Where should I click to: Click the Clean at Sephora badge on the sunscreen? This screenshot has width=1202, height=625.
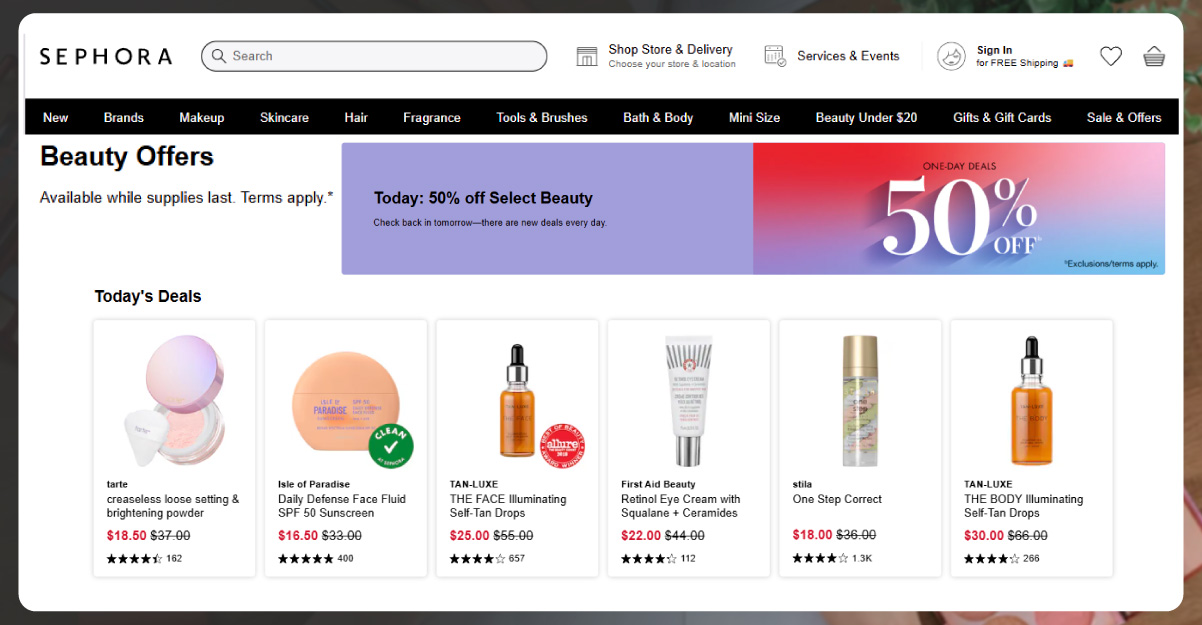tap(389, 444)
